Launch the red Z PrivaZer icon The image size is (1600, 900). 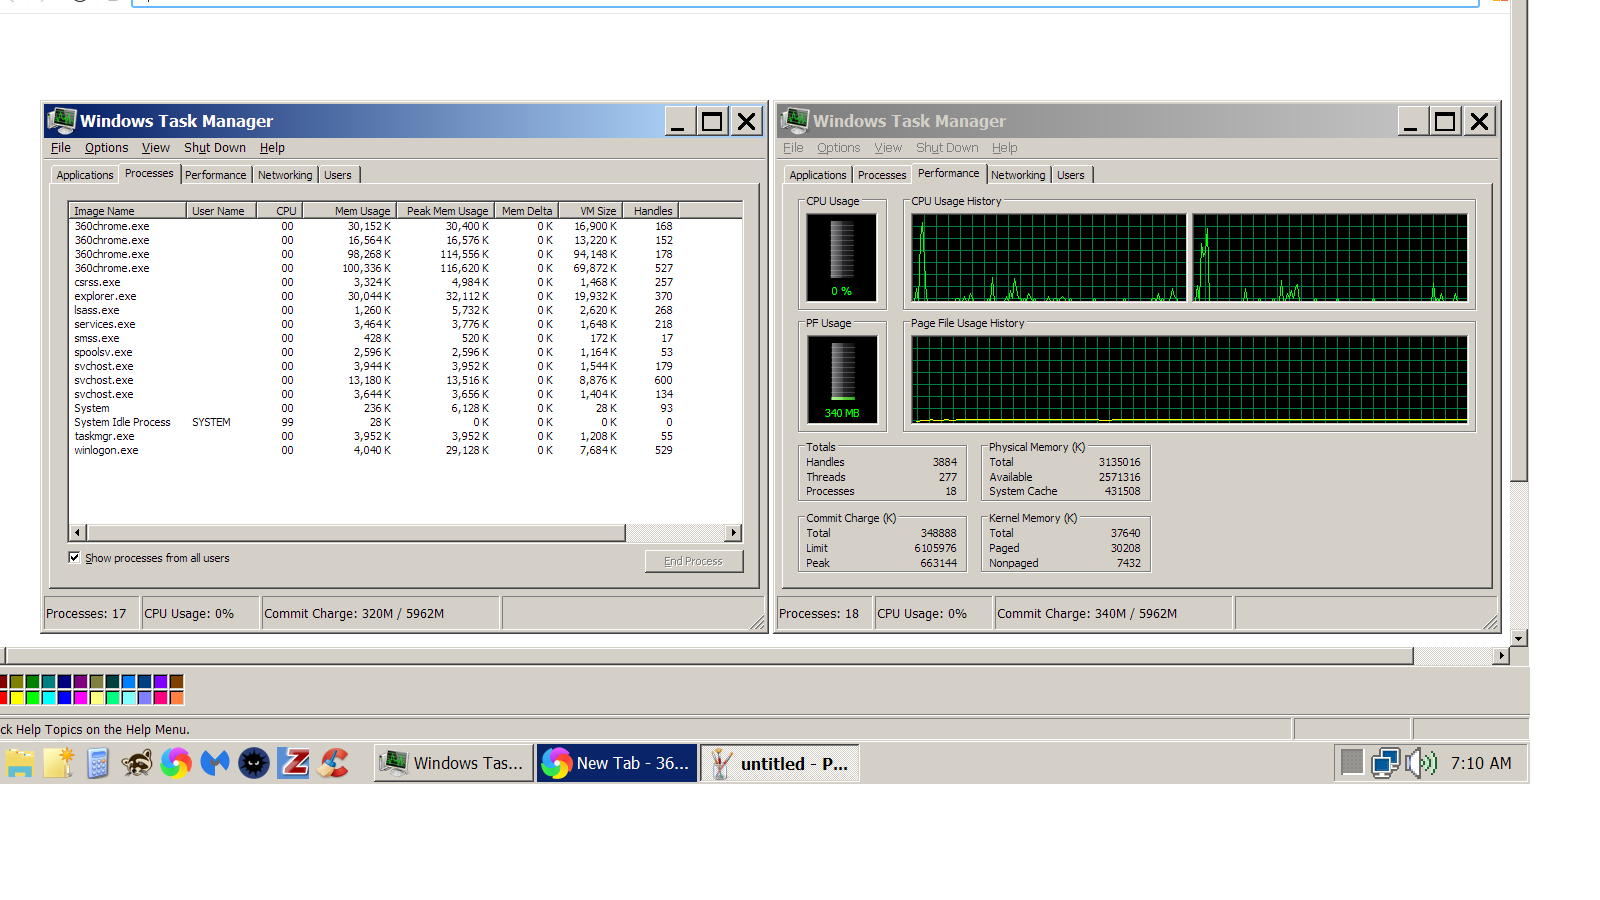(x=293, y=763)
